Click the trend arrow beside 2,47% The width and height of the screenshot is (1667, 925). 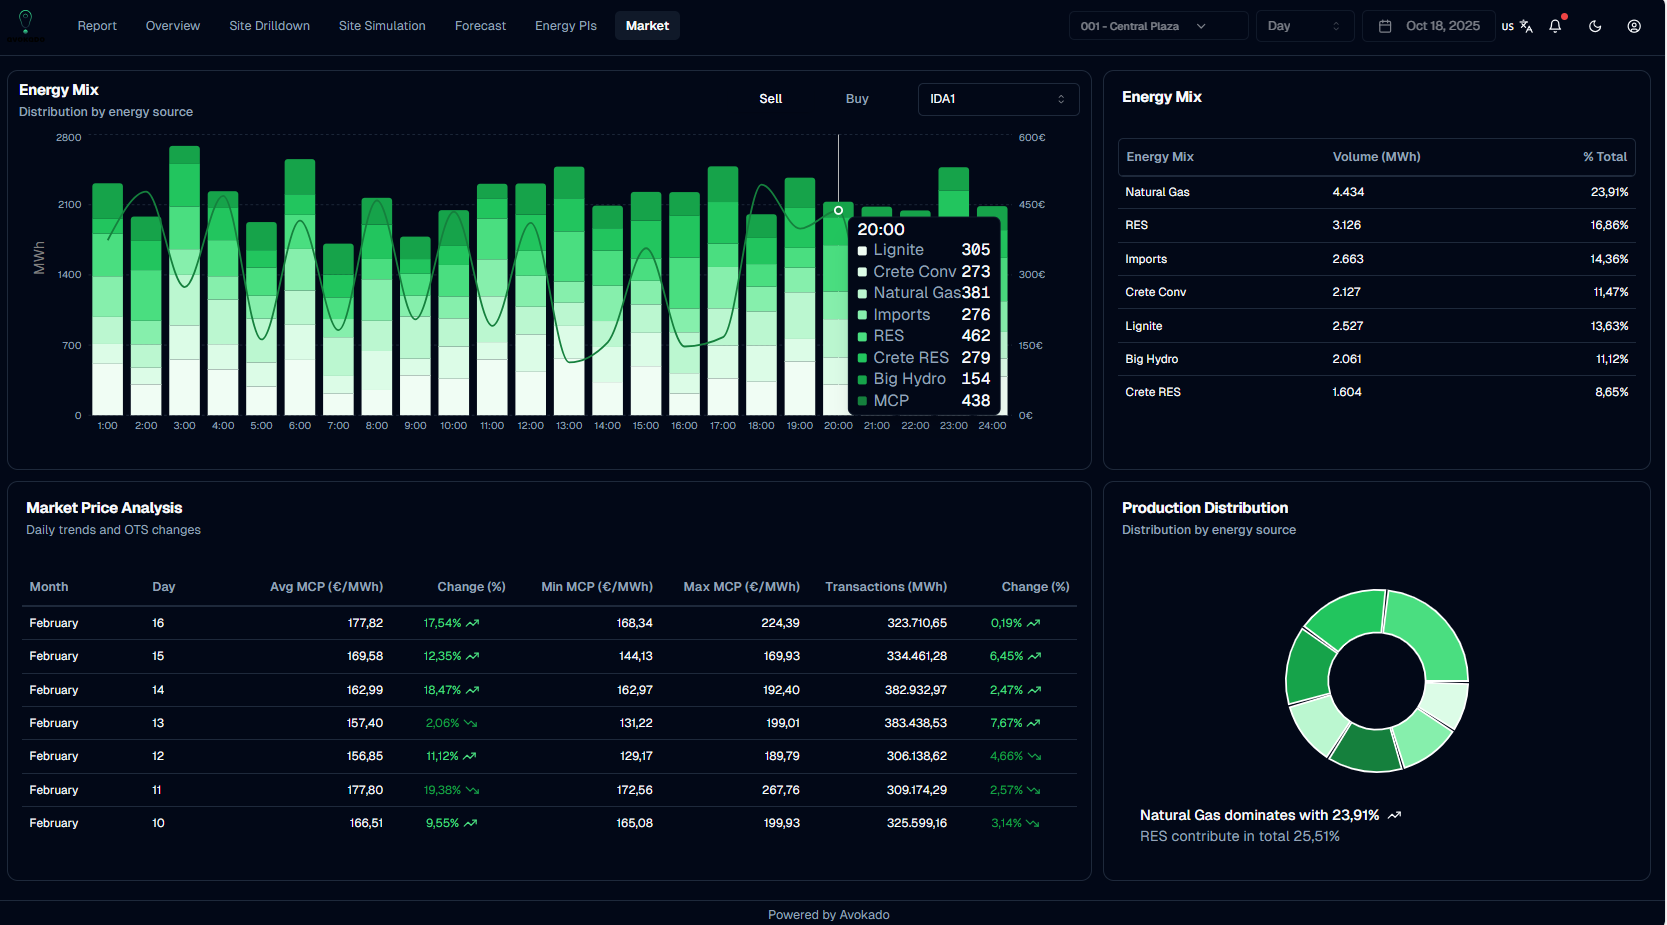(1034, 690)
